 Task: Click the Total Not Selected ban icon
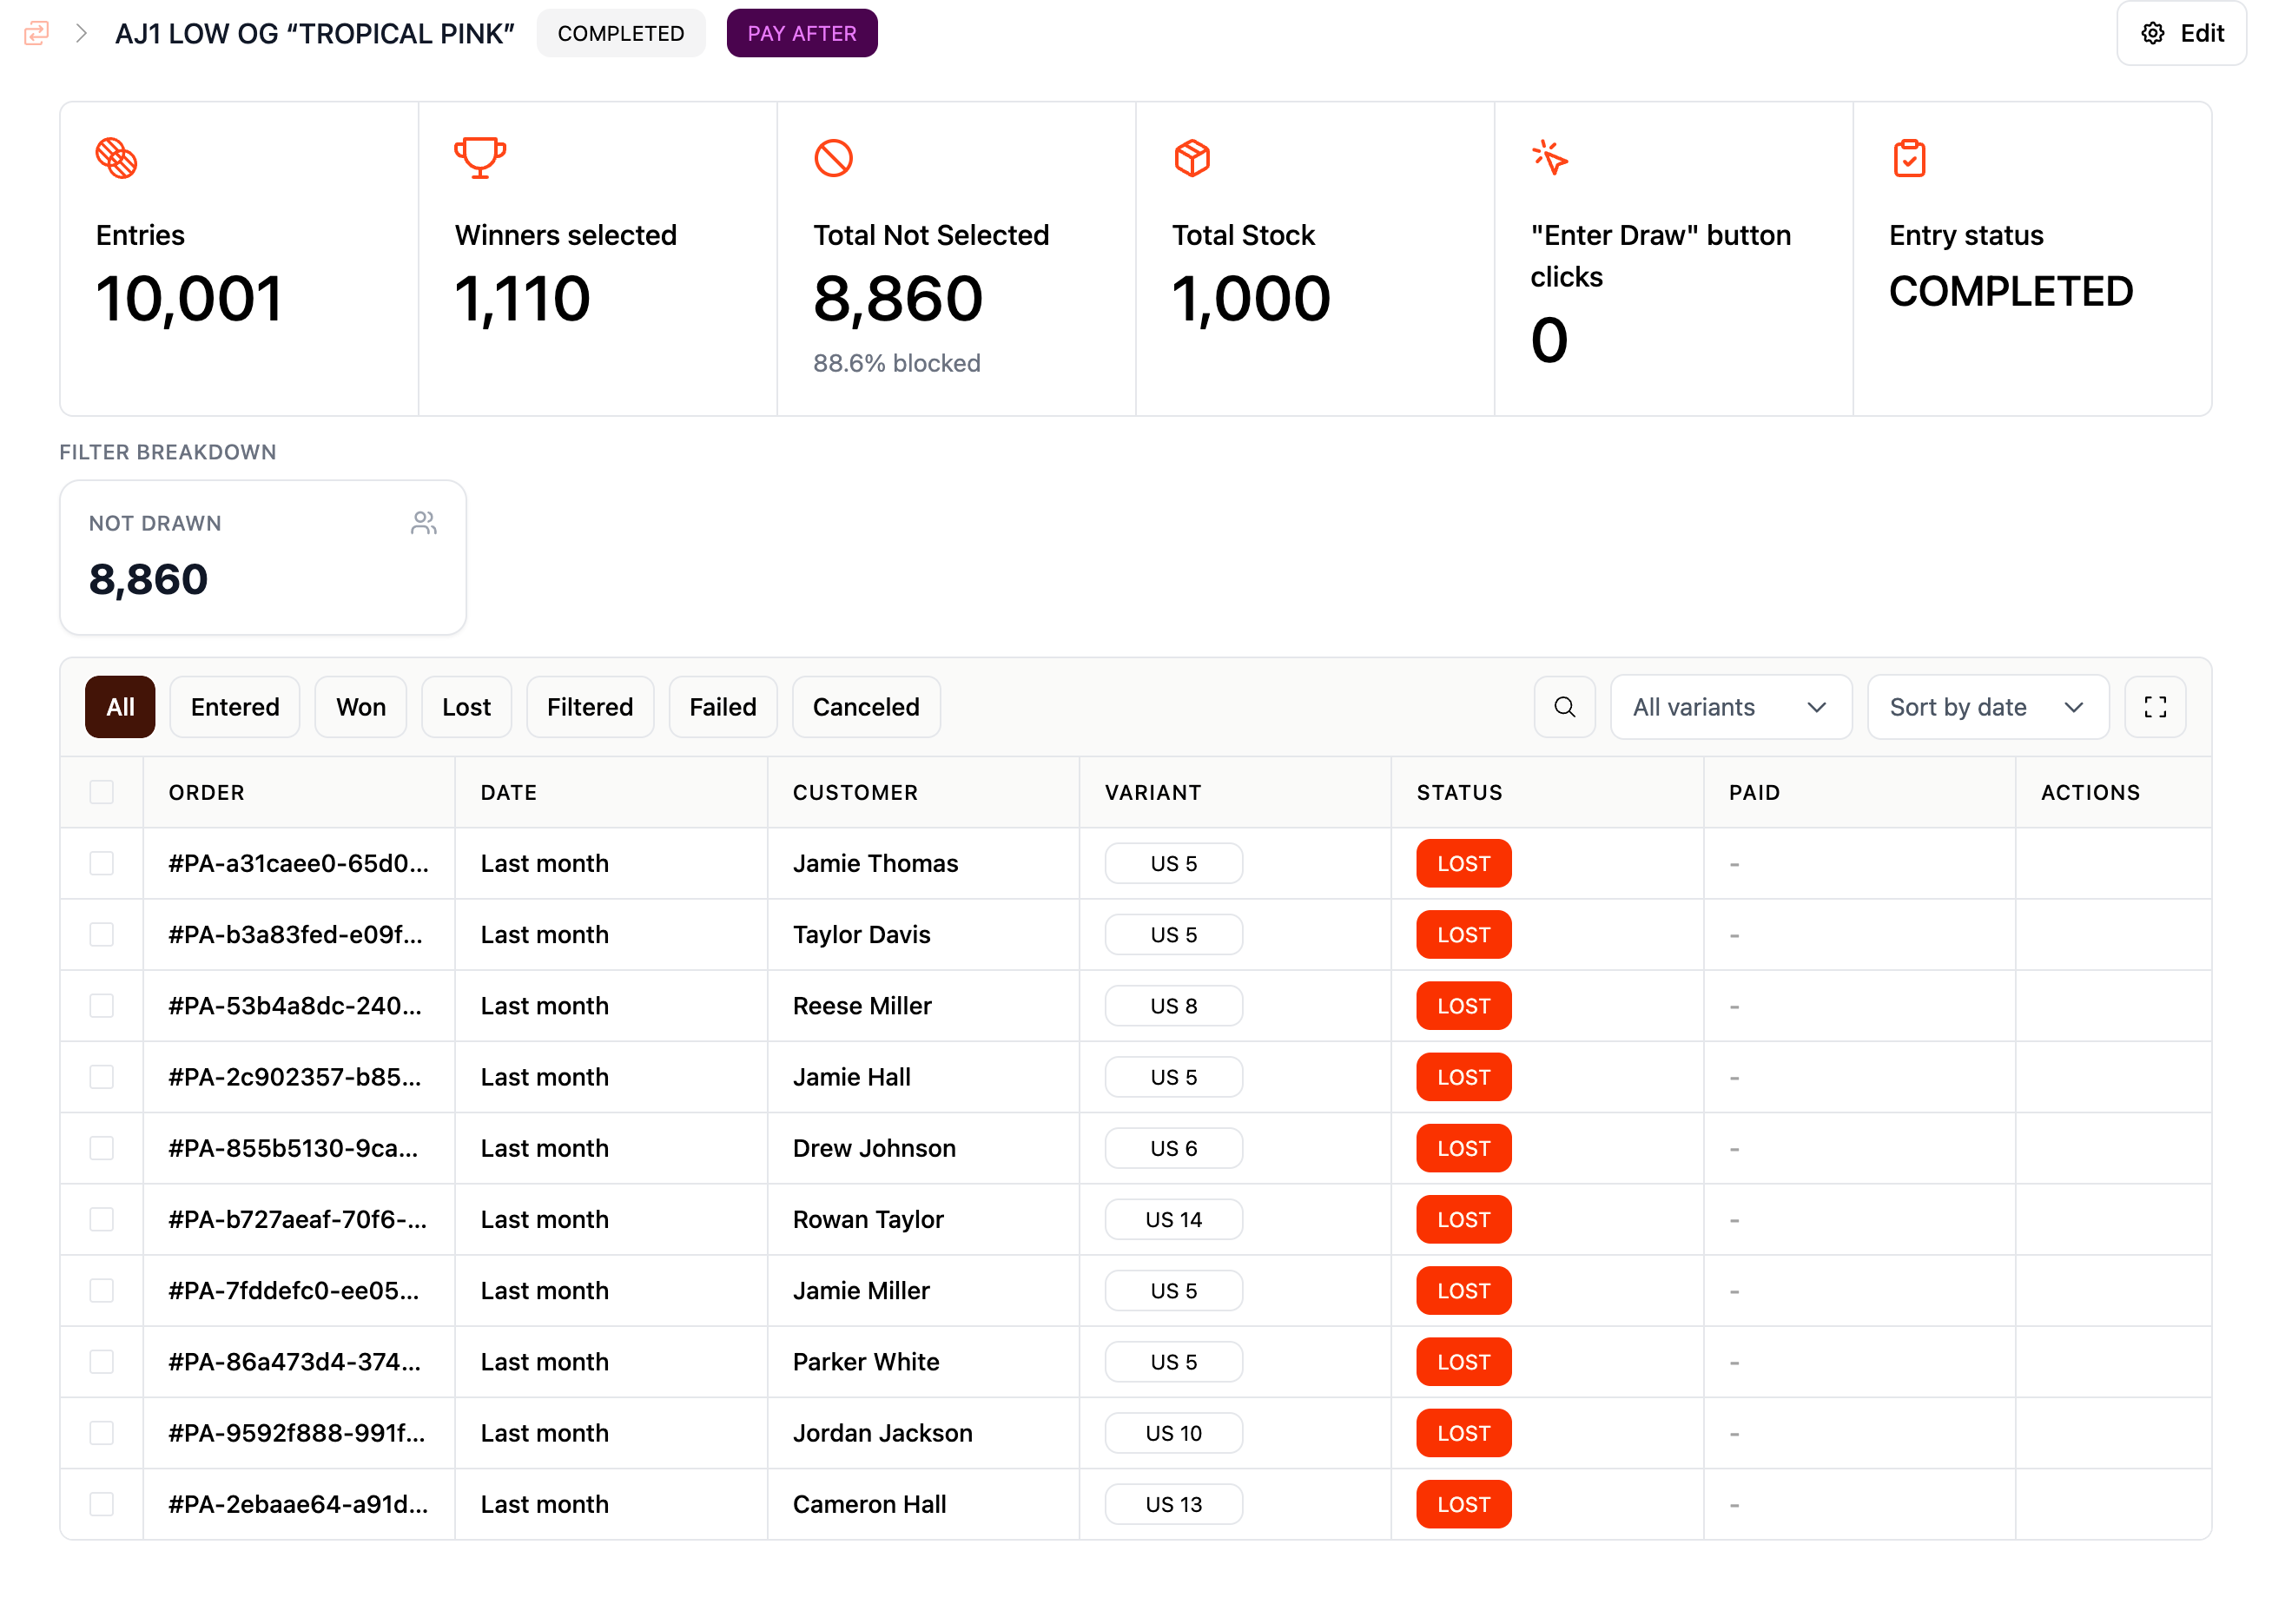(833, 157)
